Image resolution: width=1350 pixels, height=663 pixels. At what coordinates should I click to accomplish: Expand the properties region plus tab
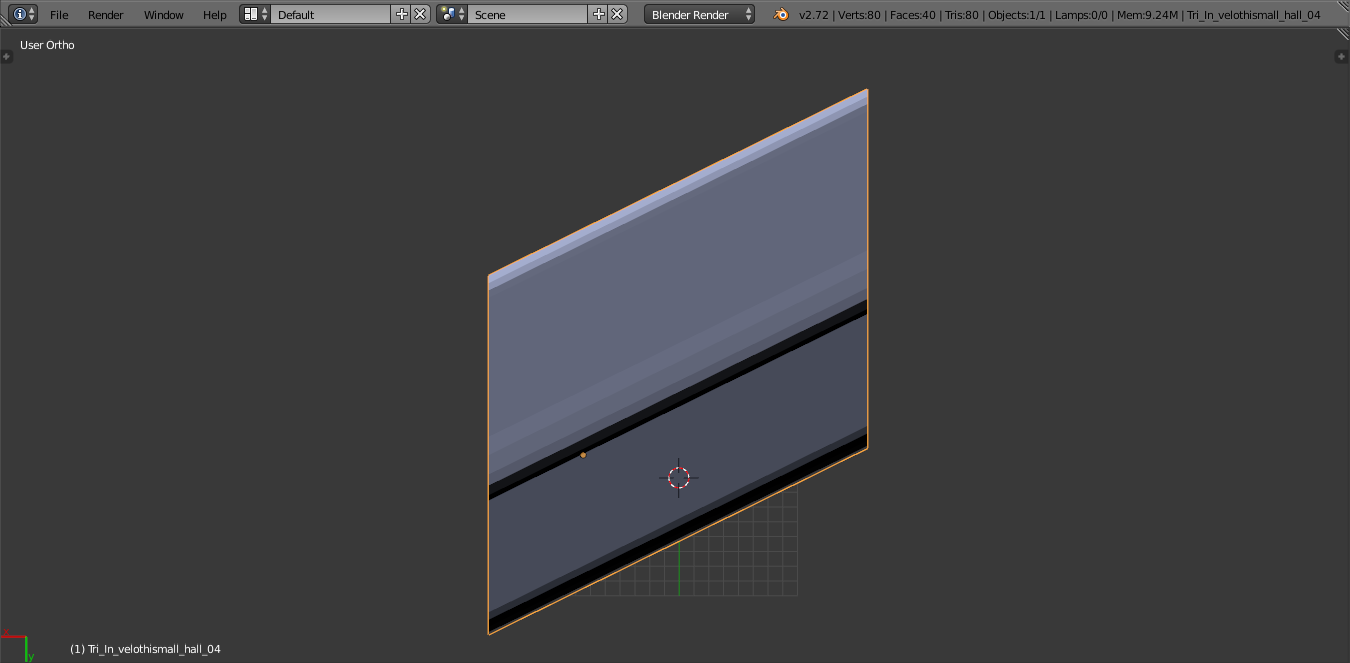[1342, 57]
